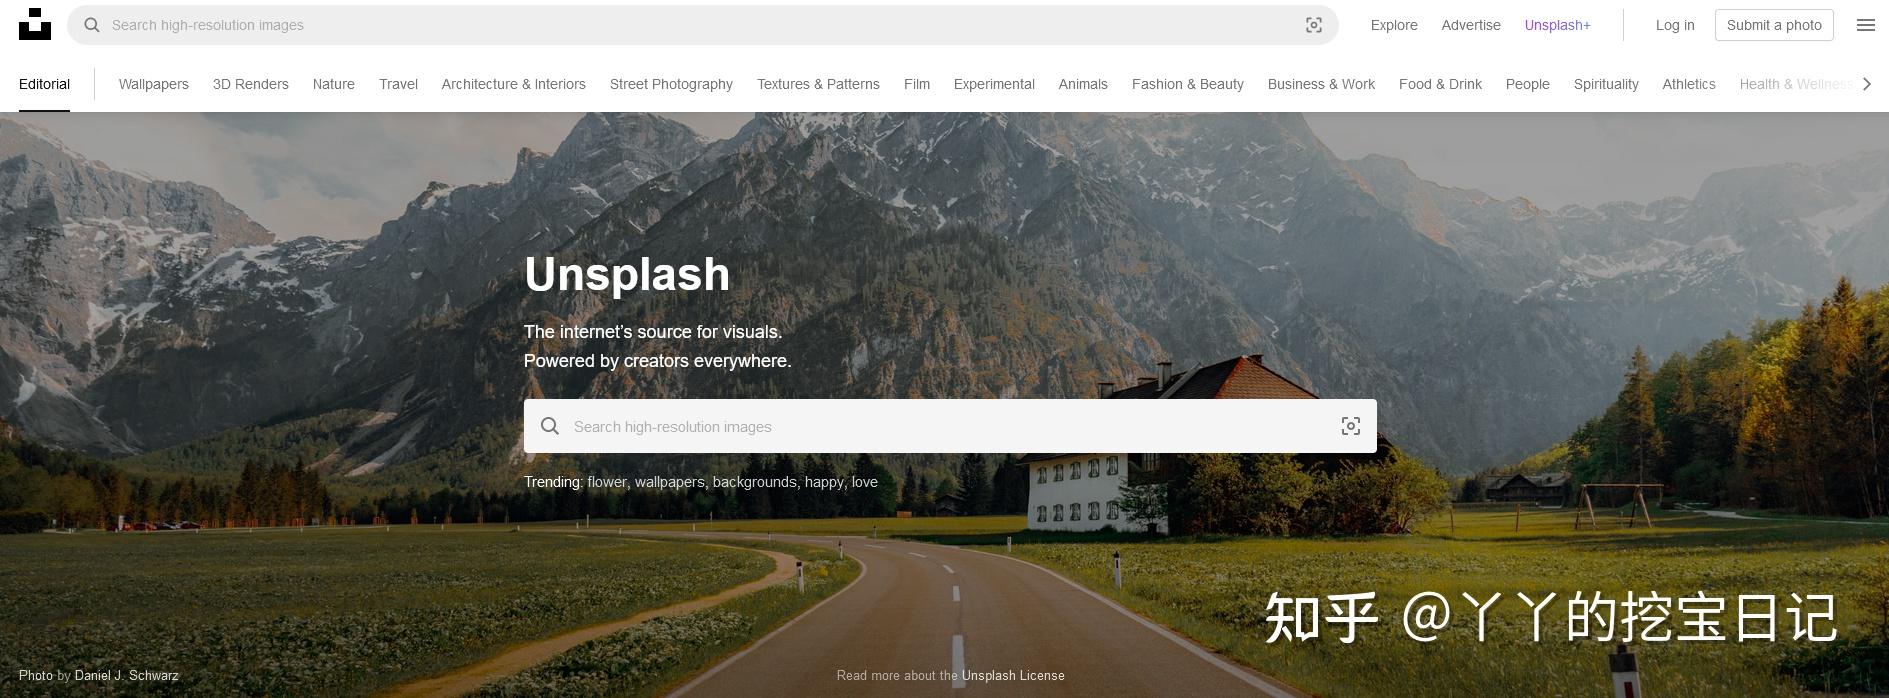
Task: Switch to the Editorial tab
Action: (44, 84)
